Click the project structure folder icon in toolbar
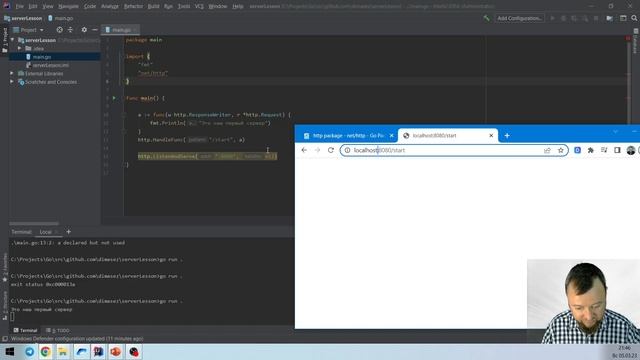This screenshot has height=360, width=640. point(609,18)
